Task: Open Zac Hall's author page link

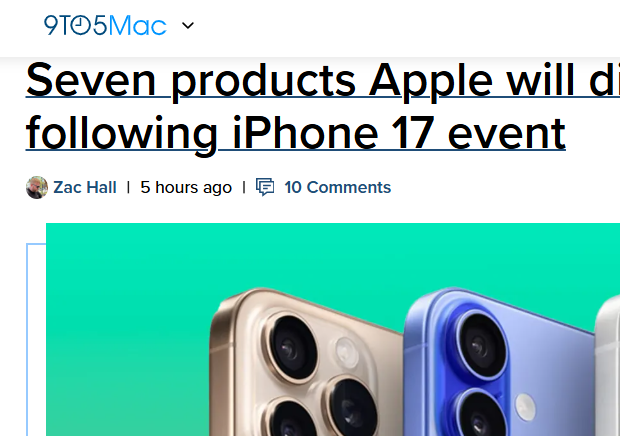Action: [x=85, y=187]
